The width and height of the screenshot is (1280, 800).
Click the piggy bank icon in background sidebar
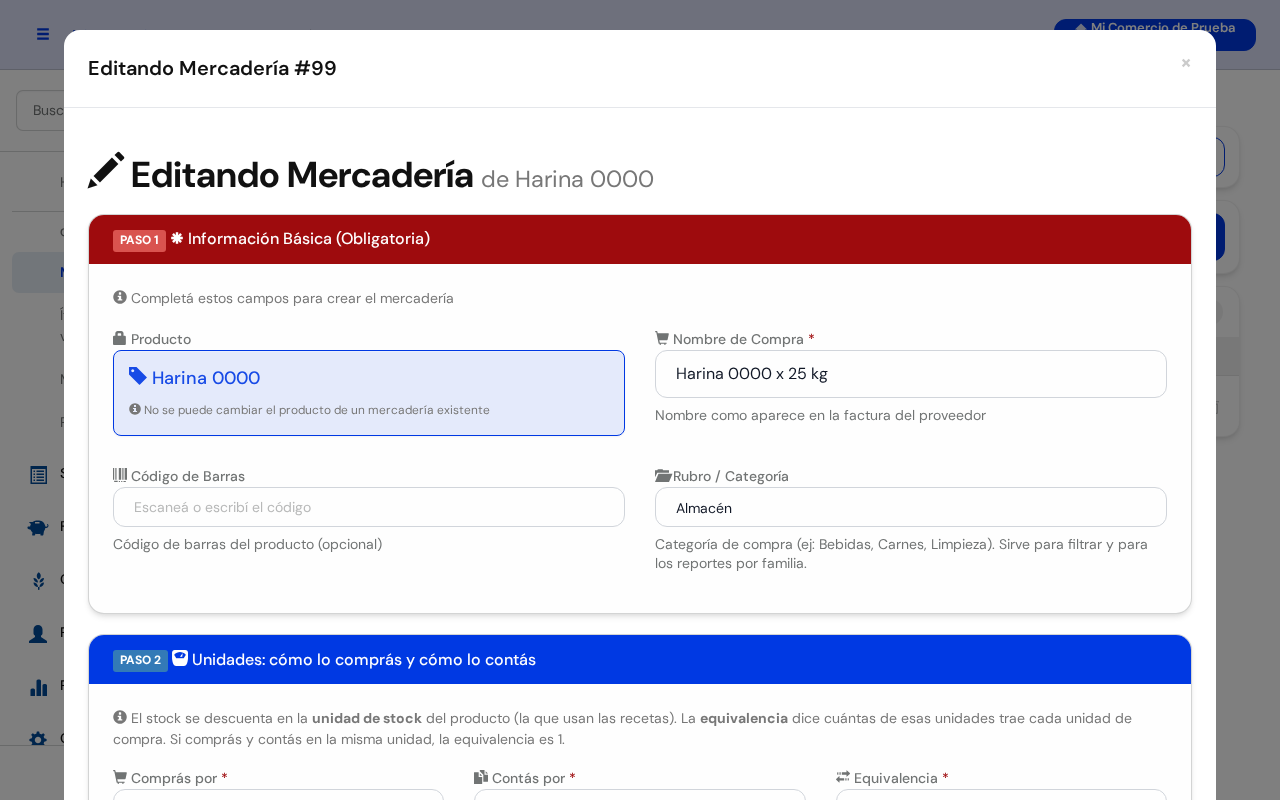(38, 527)
